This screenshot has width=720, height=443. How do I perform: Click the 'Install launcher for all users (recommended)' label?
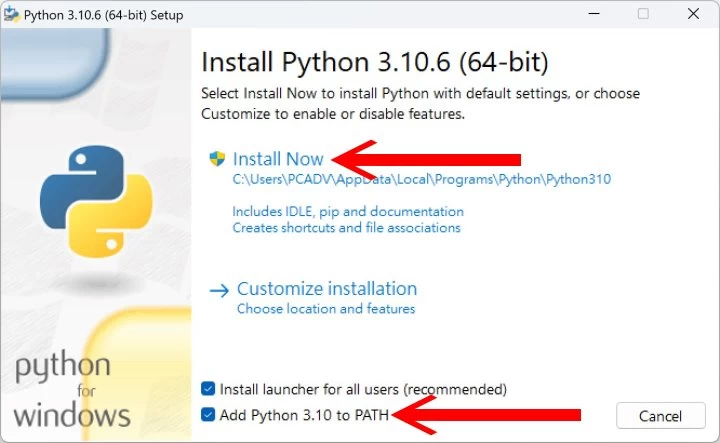363,389
